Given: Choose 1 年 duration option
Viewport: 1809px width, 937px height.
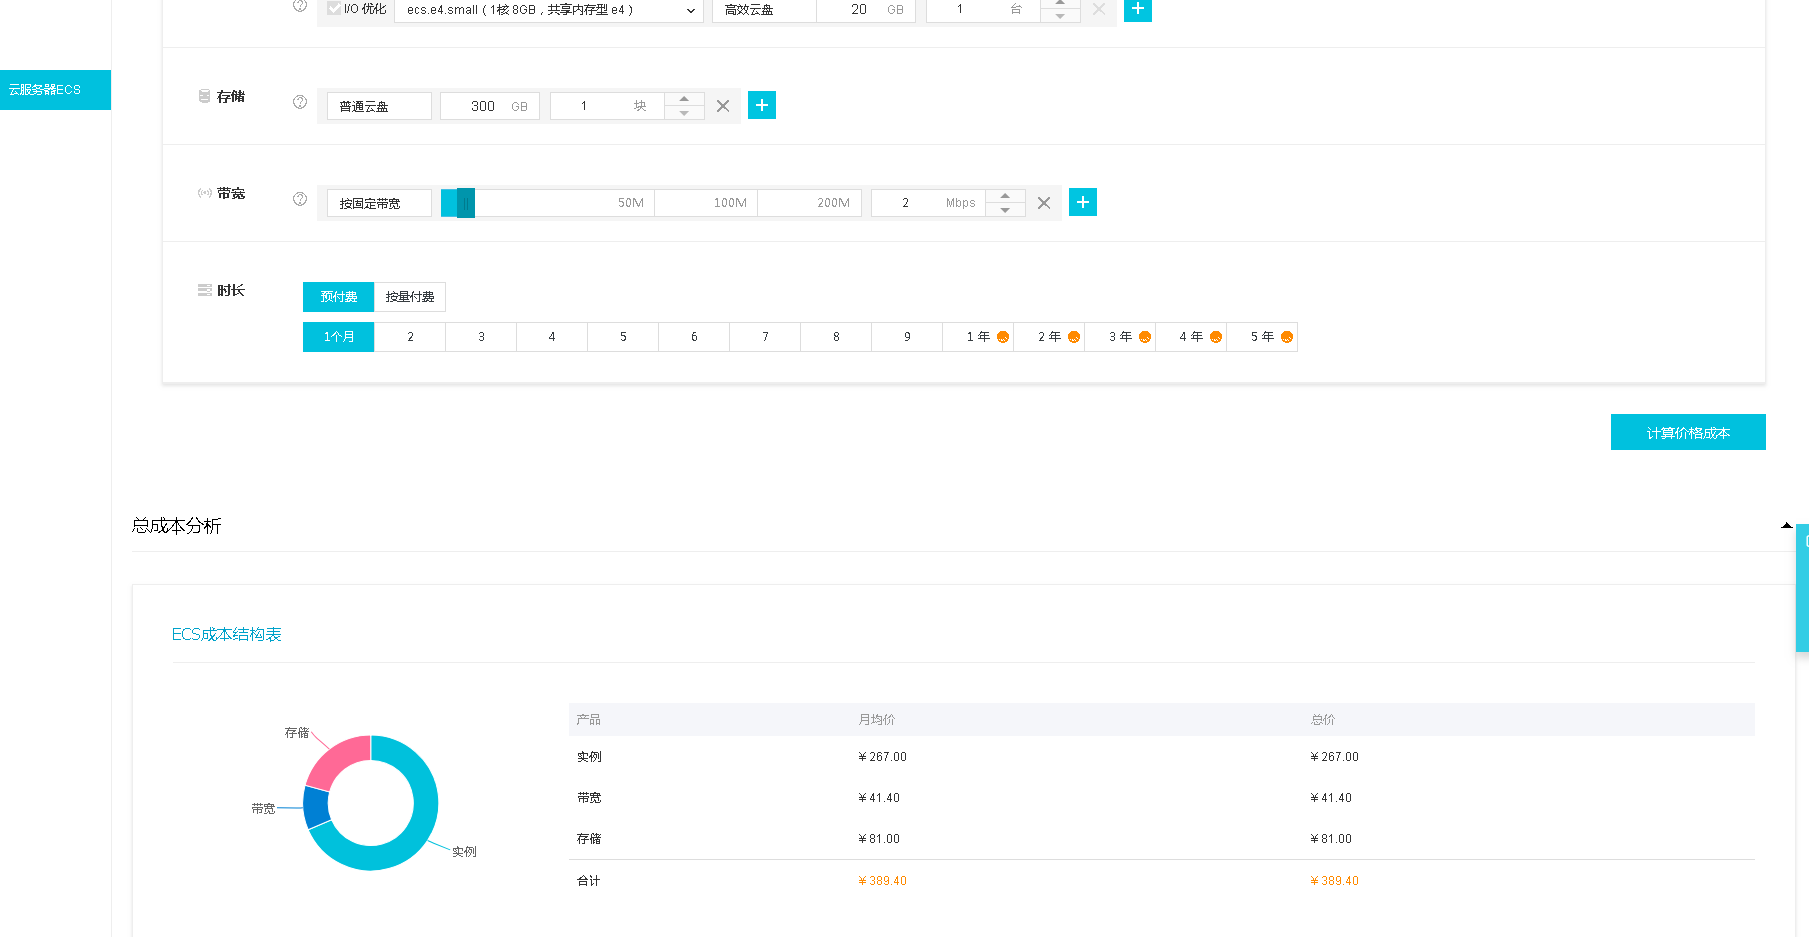Looking at the screenshot, I should 978,337.
